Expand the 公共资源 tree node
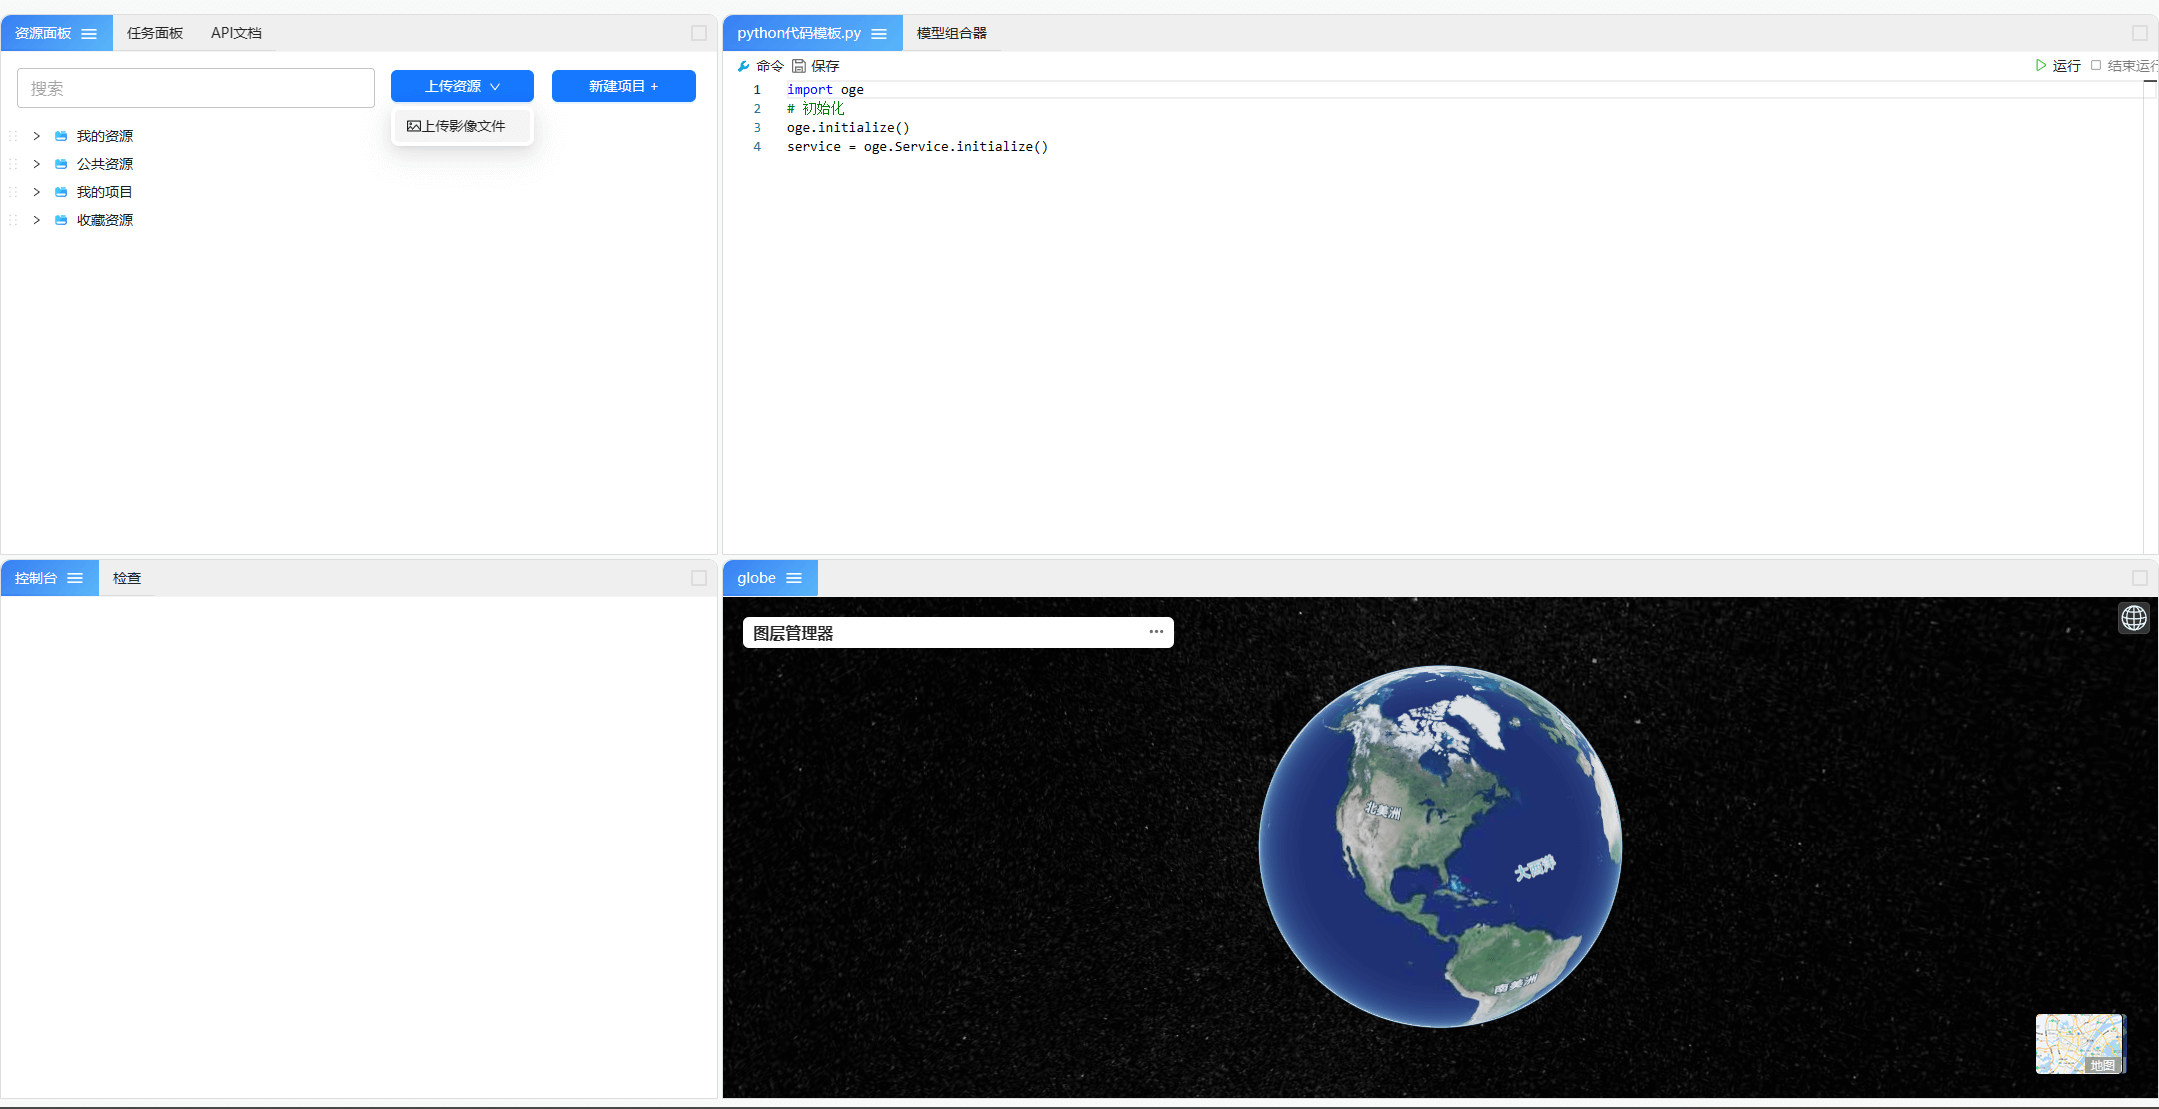This screenshot has height=1109, width=2159. click(37, 164)
